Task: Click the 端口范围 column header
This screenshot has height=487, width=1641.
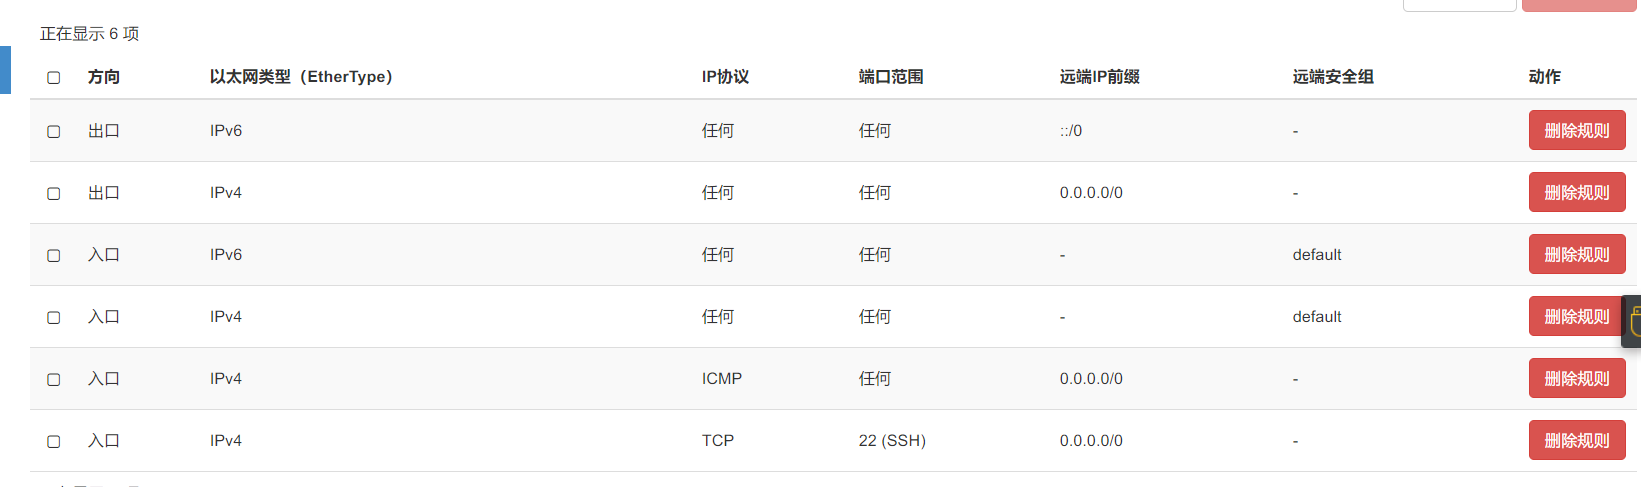Action: click(891, 77)
